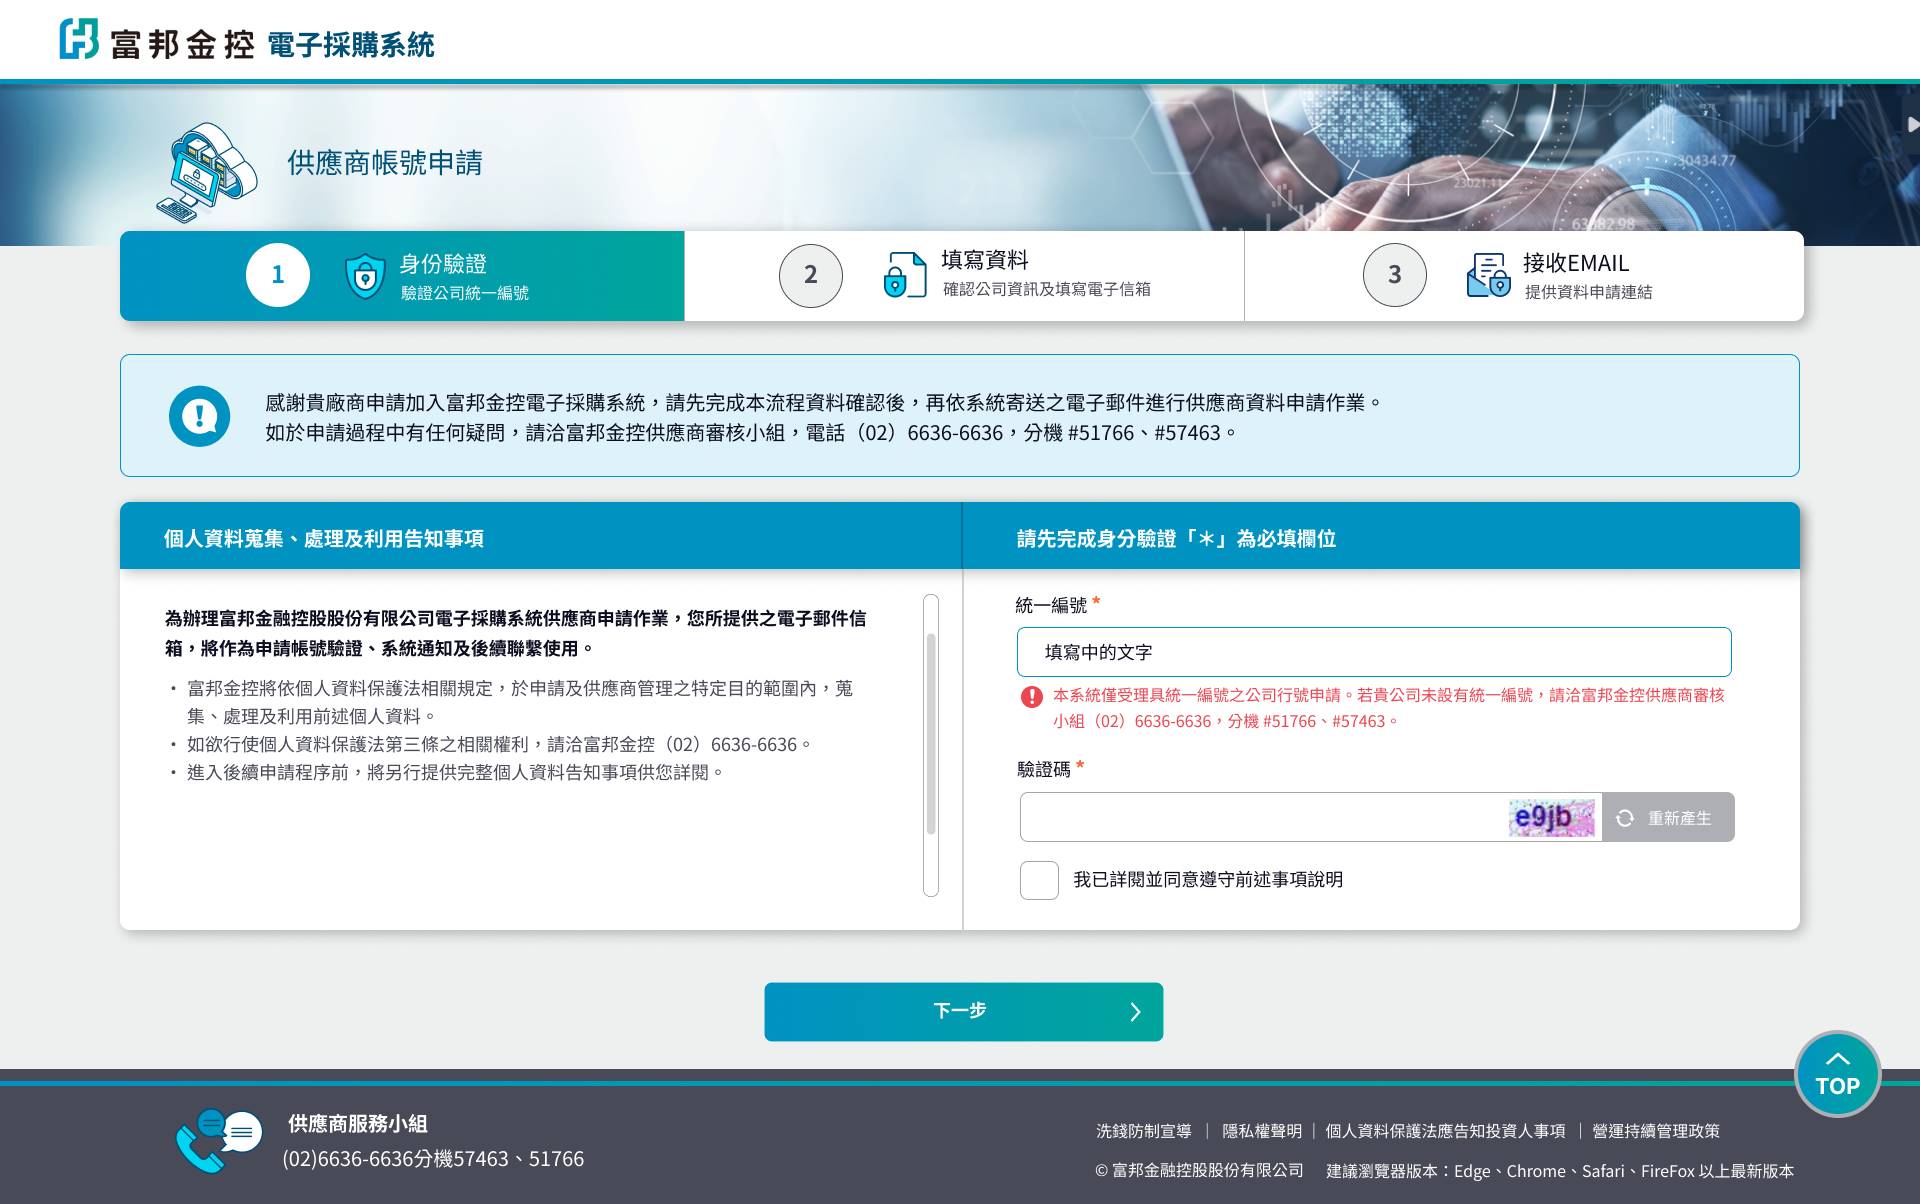
Task: Click the padlock document icon for 填寫資料
Action: pyautogui.click(x=905, y=275)
